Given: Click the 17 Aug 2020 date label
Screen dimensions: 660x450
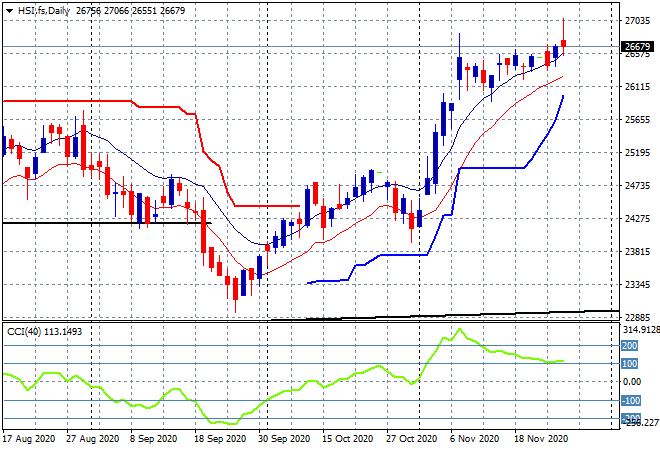Looking at the screenshot, I should pos(29,439).
